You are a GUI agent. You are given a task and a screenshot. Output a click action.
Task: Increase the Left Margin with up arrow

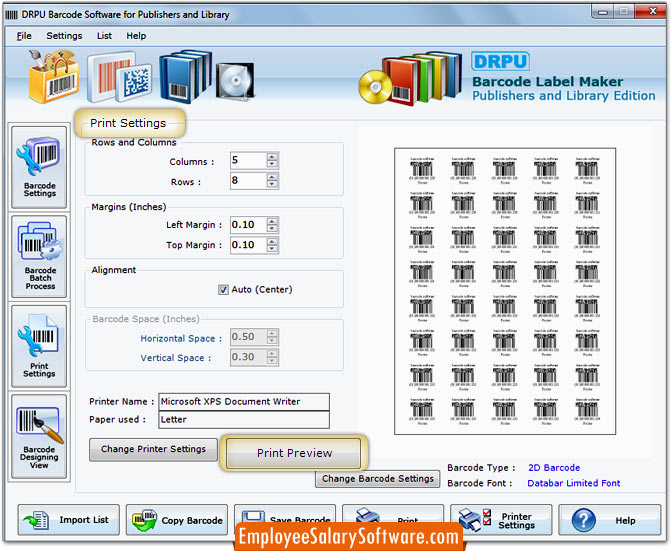click(272, 222)
